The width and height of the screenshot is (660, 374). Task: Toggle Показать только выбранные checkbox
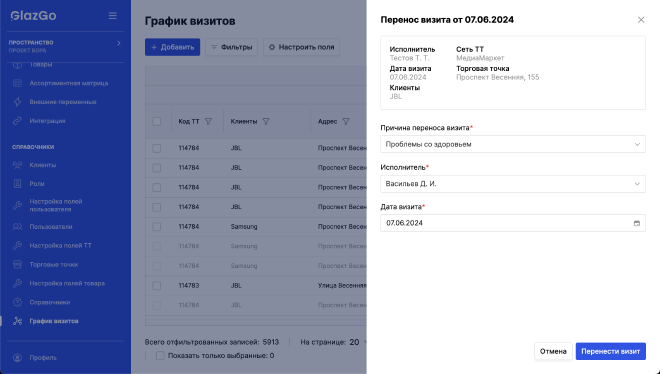click(x=160, y=355)
